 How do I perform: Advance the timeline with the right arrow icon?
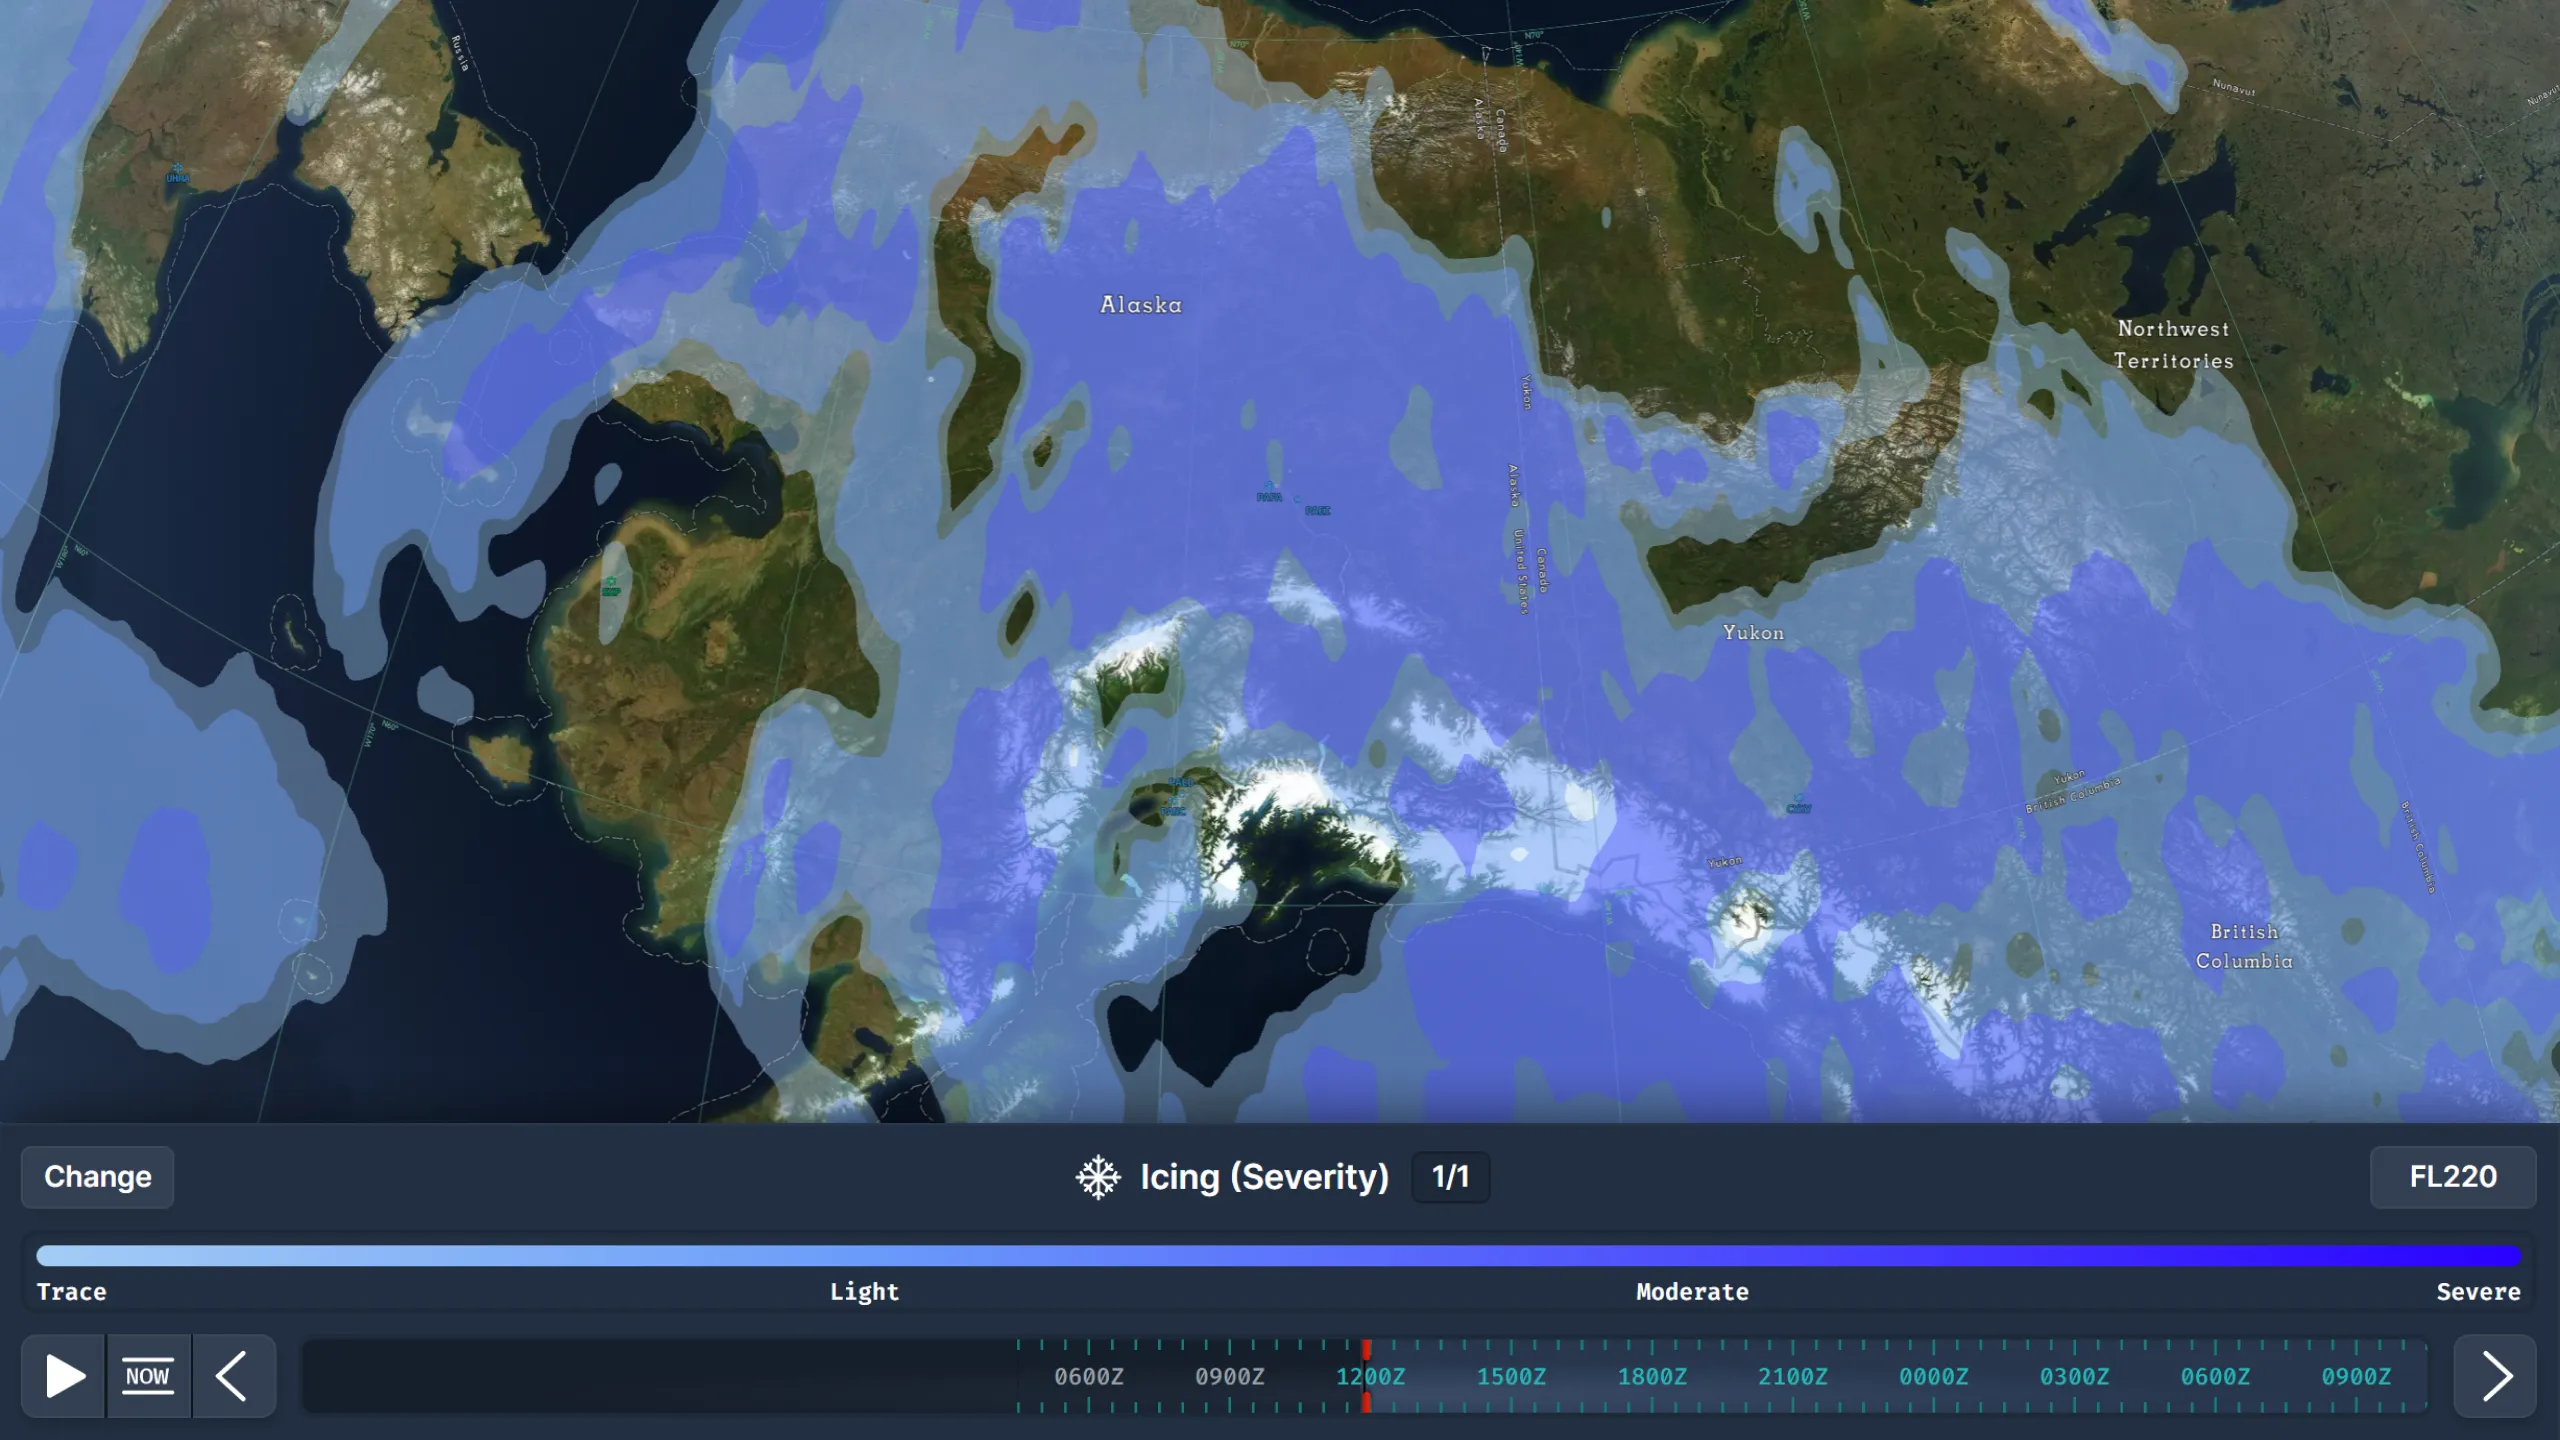[2498, 1376]
